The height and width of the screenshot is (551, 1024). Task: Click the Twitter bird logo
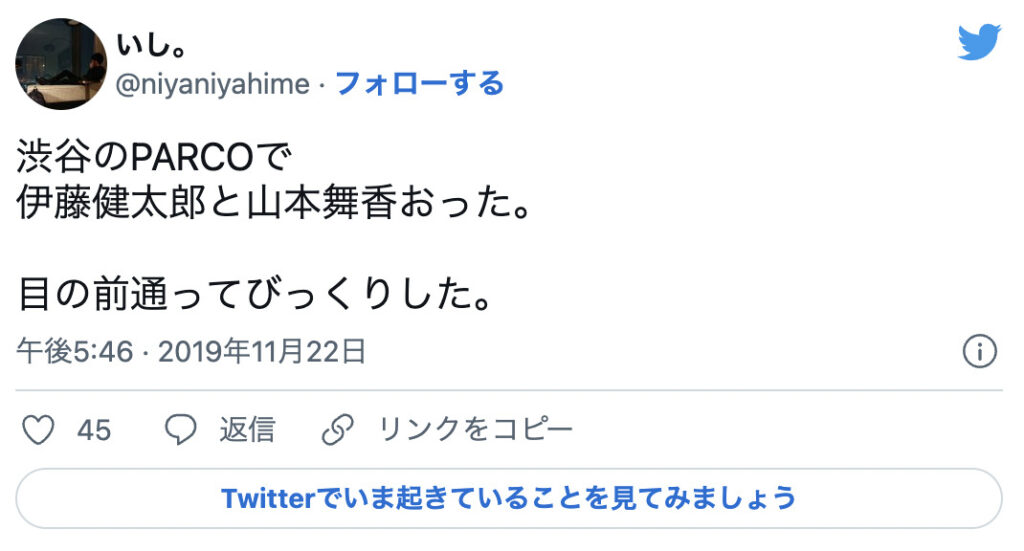[979, 42]
